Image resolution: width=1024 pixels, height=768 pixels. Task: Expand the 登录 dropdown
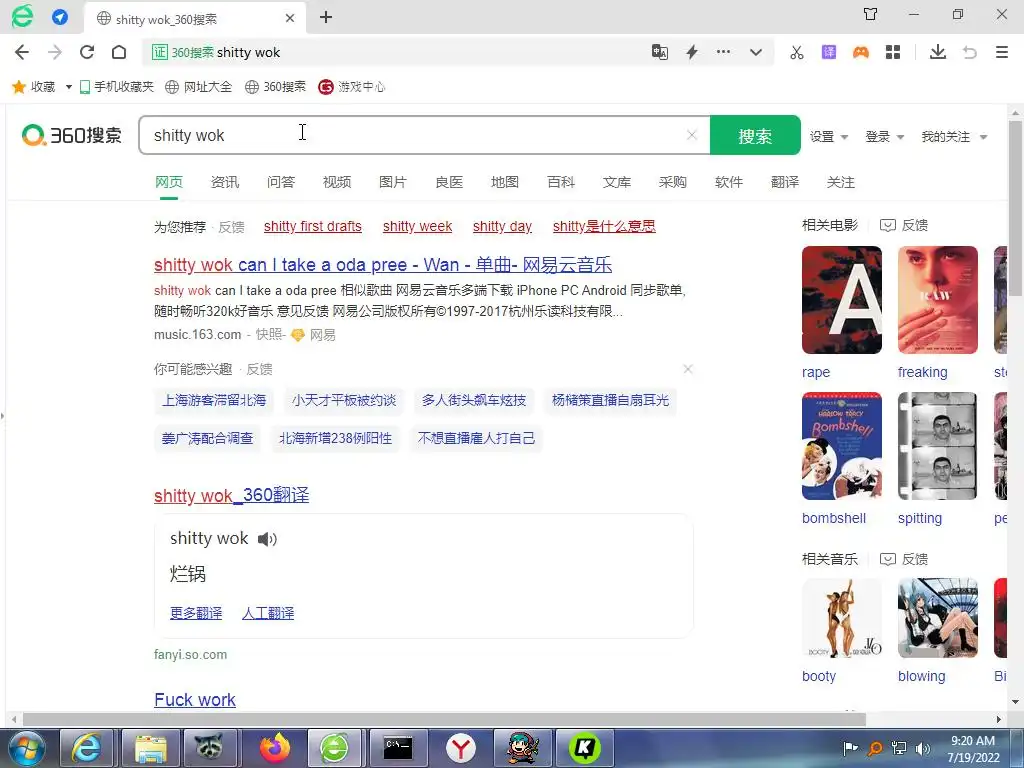coord(884,136)
